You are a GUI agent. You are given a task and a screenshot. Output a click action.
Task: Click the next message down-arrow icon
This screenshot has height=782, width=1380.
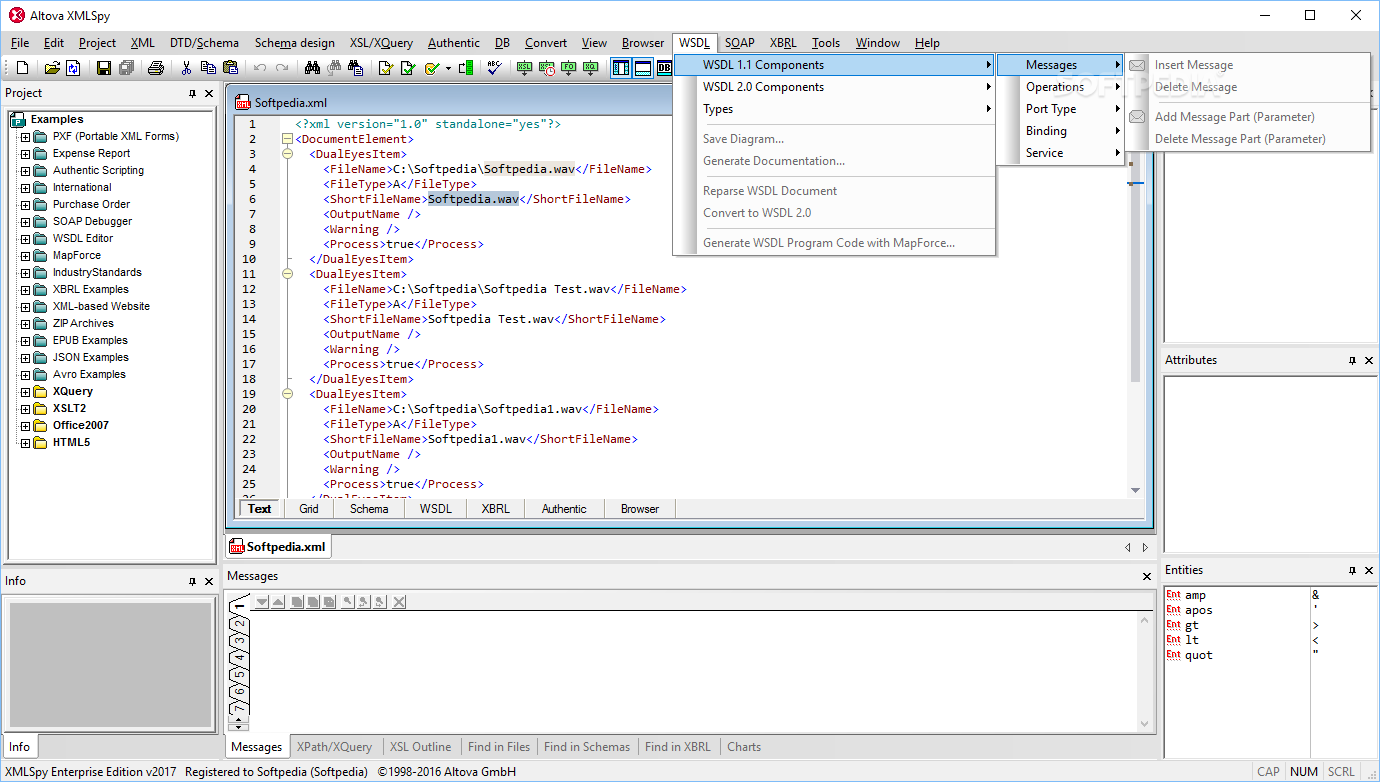tap(262, 601)
